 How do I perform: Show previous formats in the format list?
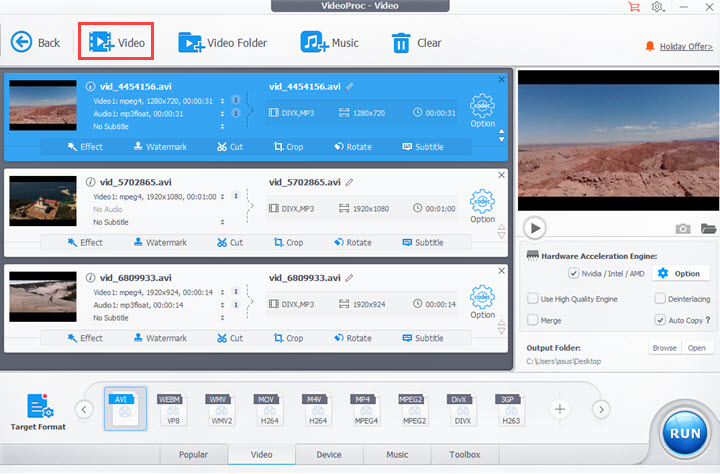[84, 409]
